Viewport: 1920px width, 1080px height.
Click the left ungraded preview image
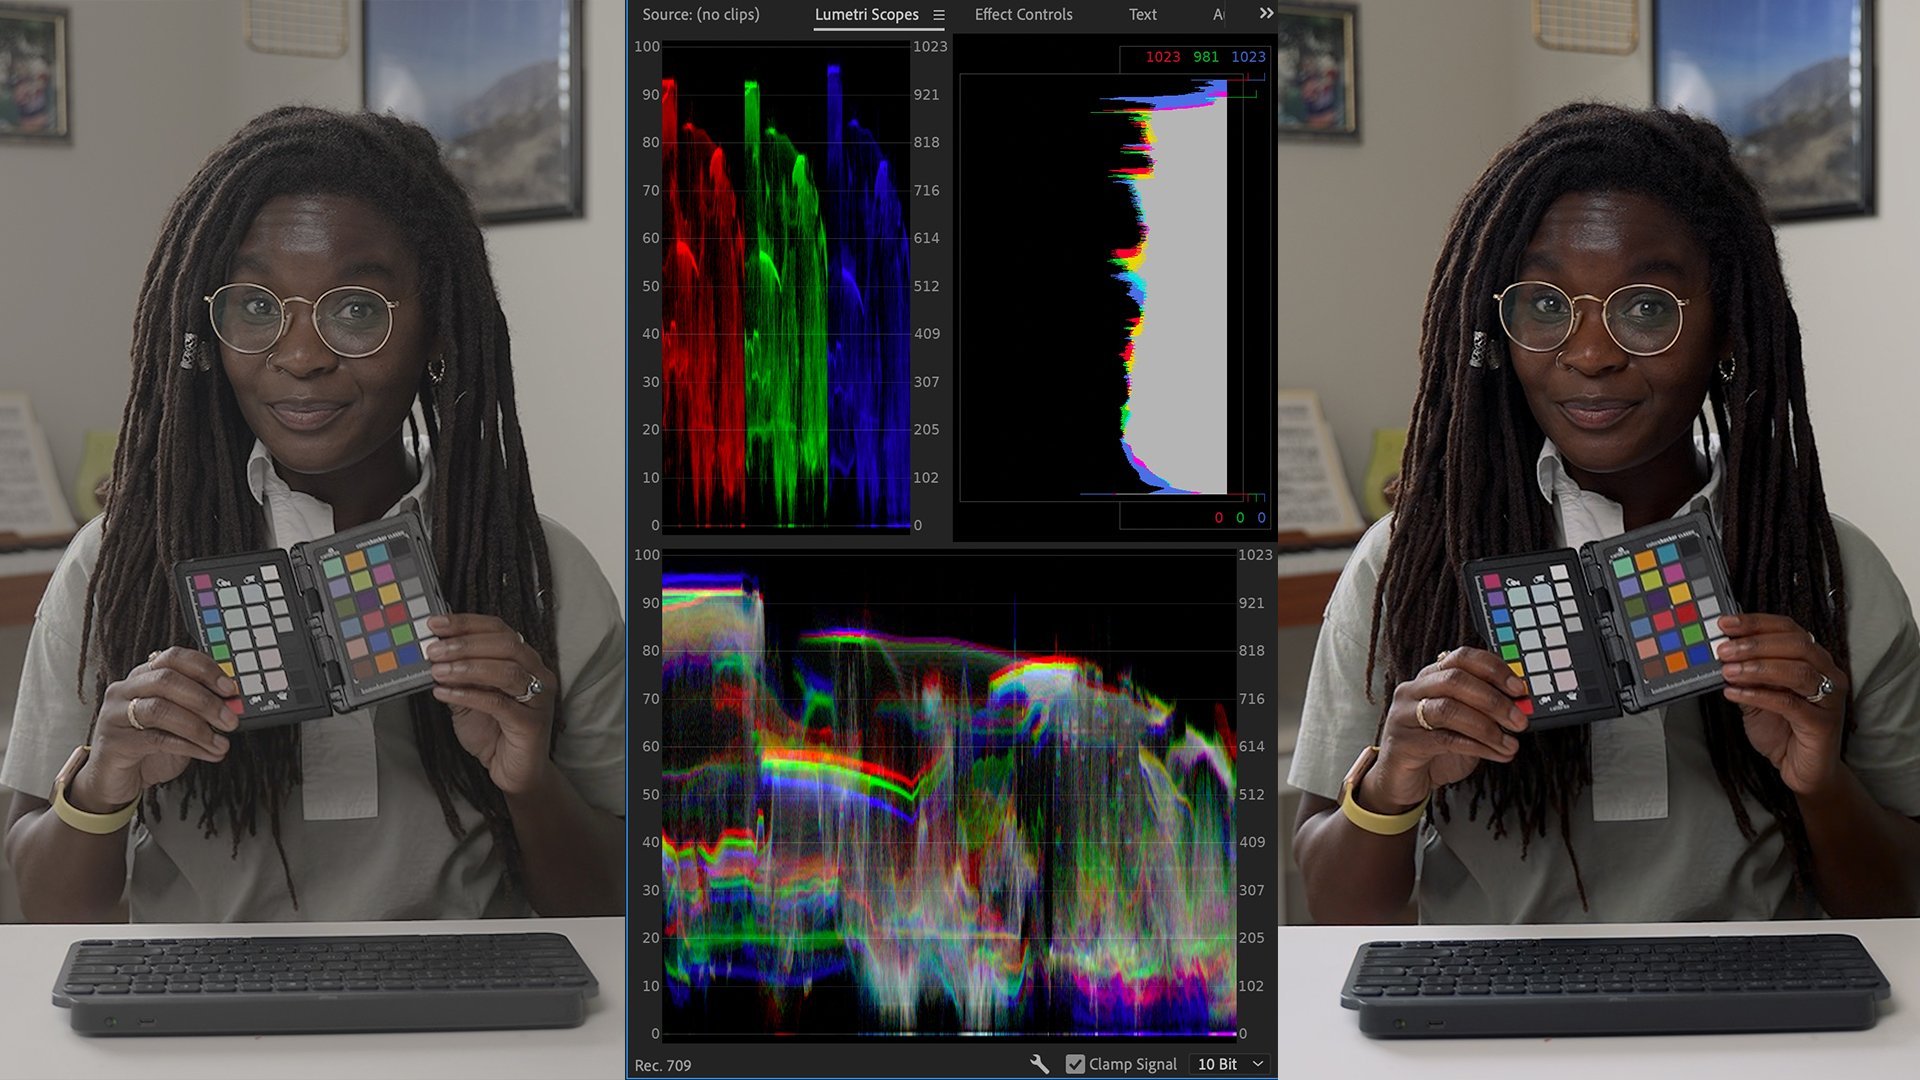pos(312,540)
